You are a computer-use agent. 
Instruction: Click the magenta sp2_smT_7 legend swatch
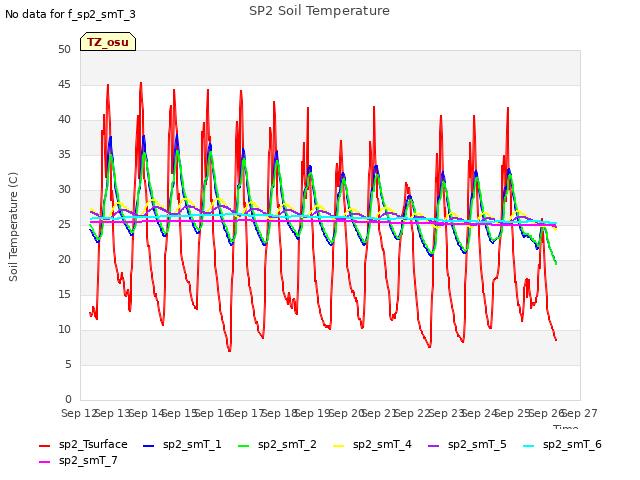pos(44,462)
